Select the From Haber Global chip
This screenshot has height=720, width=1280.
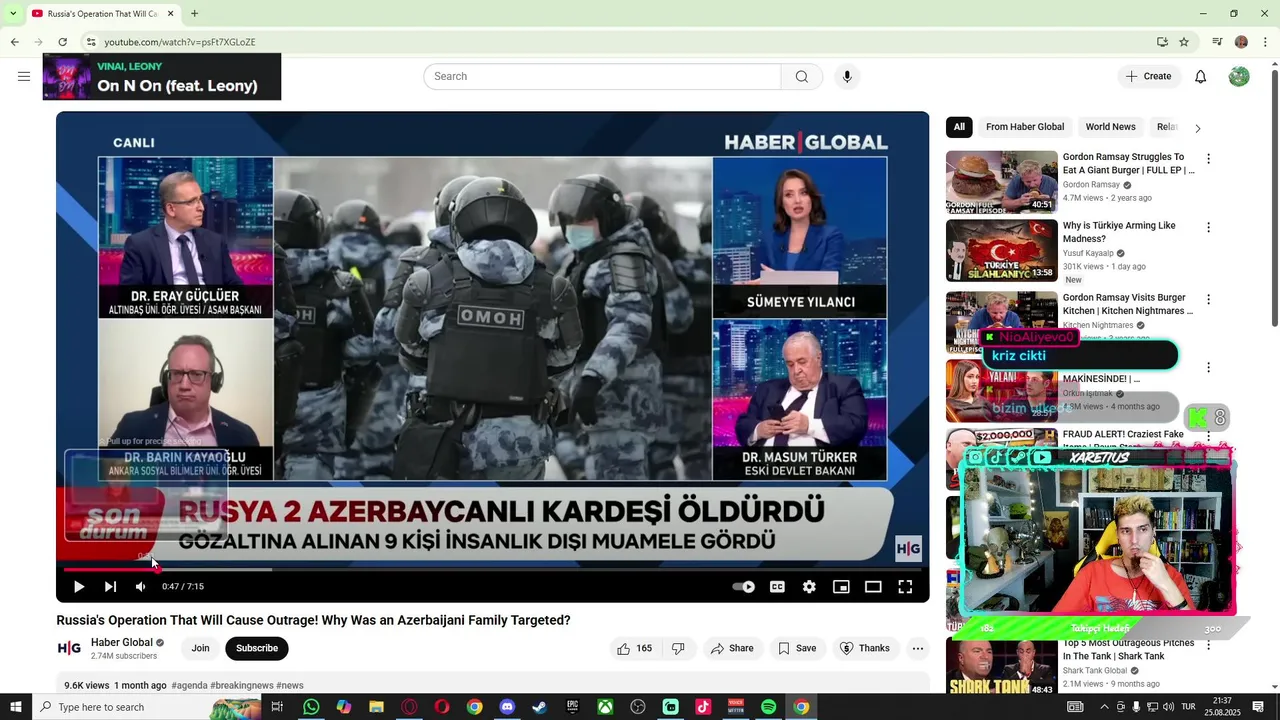(1025, 127)
